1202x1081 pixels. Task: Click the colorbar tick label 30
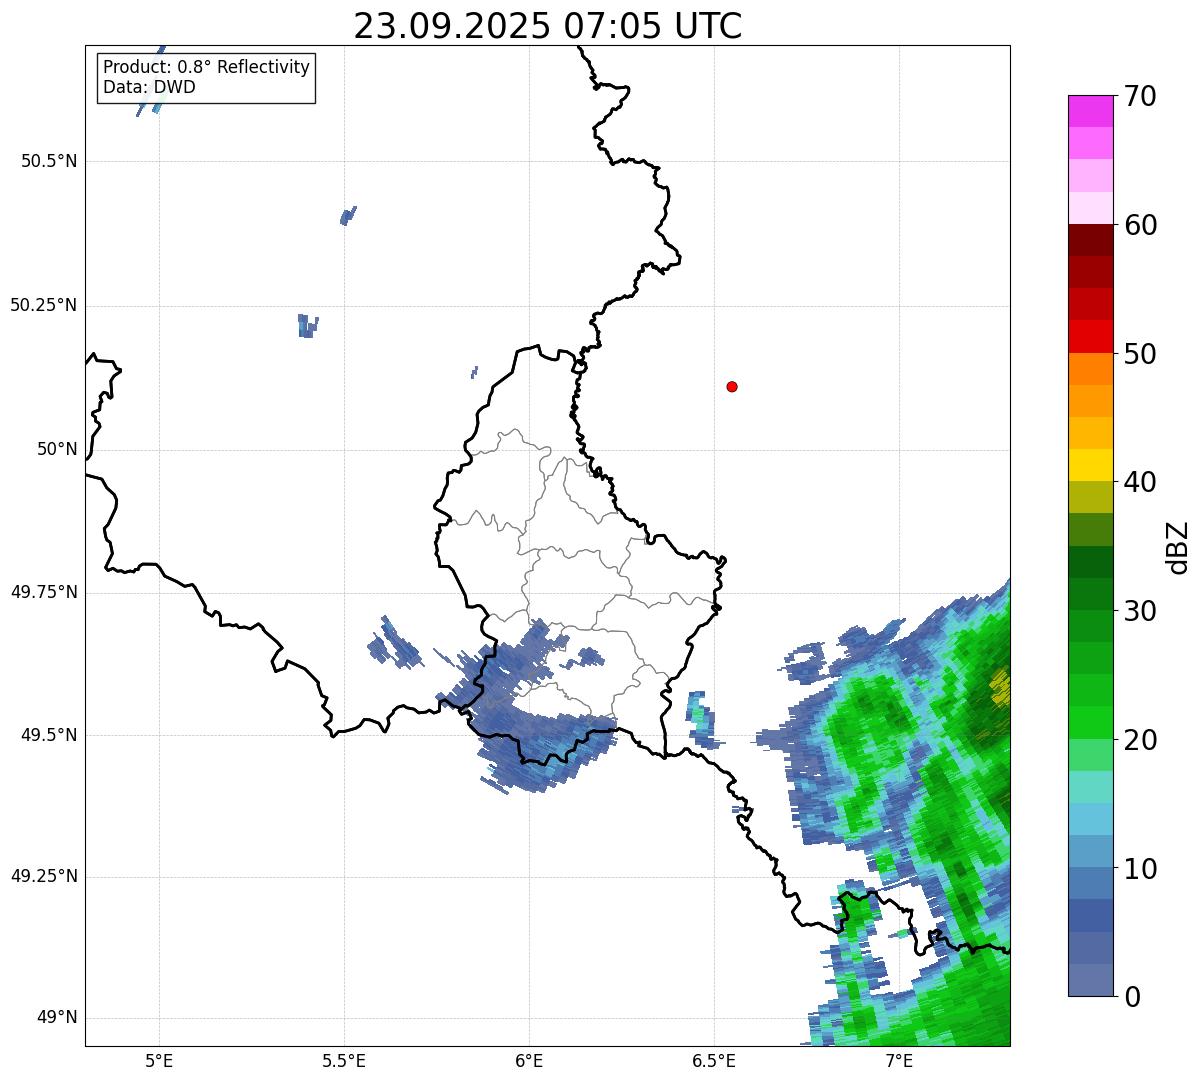click(x=1140, y=611)
